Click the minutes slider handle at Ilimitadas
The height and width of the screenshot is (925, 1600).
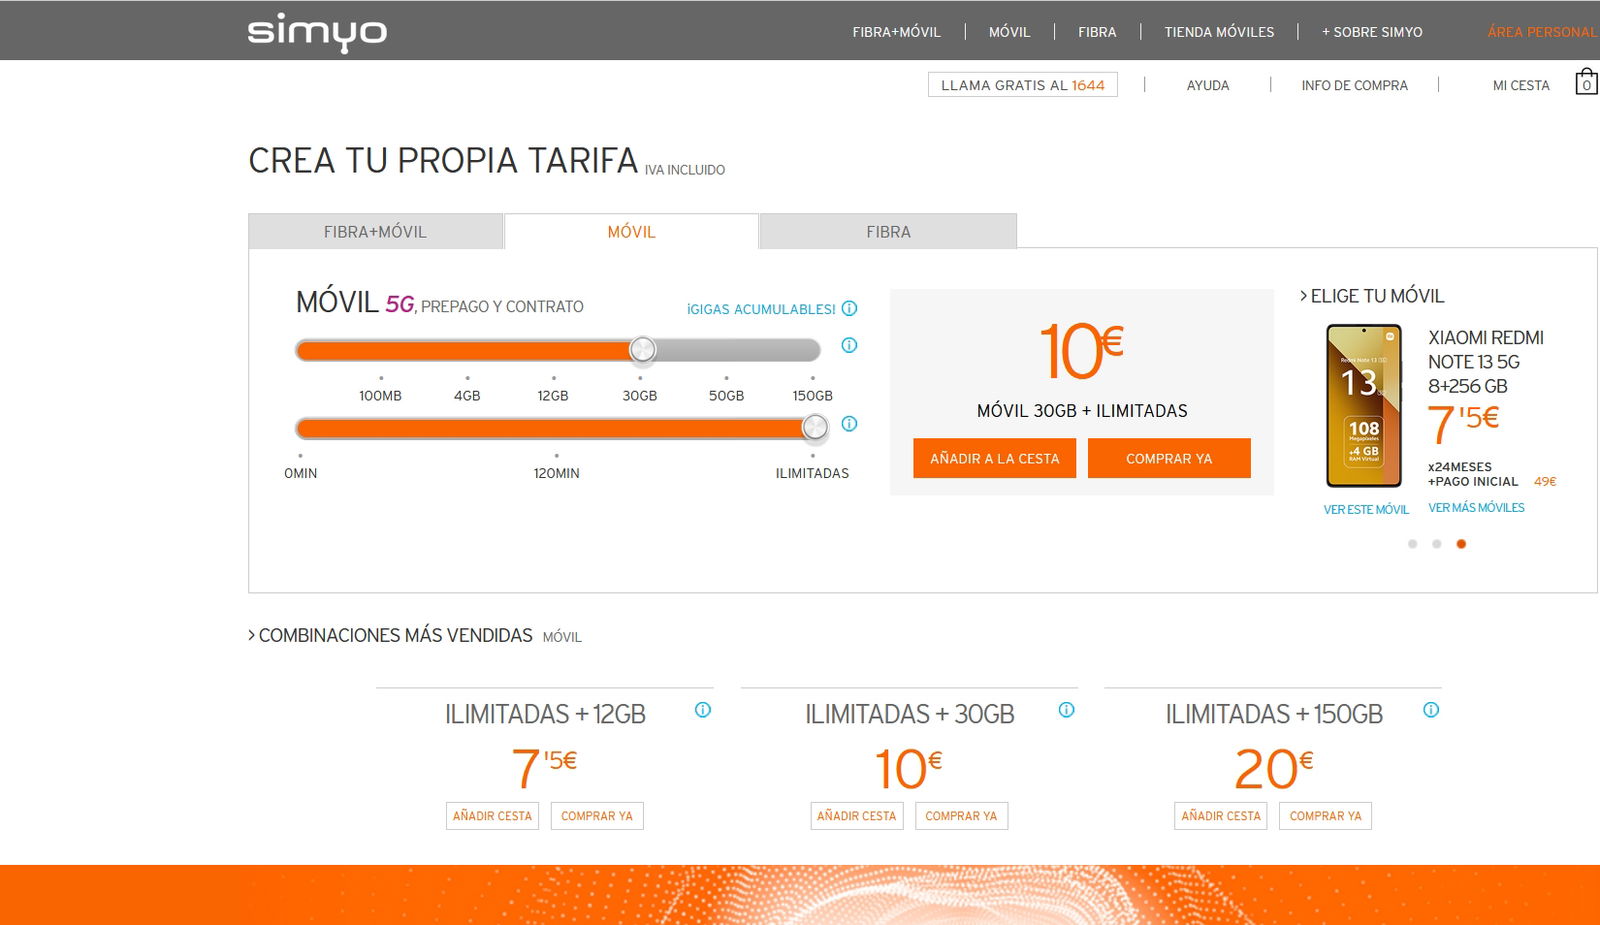tap(815, 428)
